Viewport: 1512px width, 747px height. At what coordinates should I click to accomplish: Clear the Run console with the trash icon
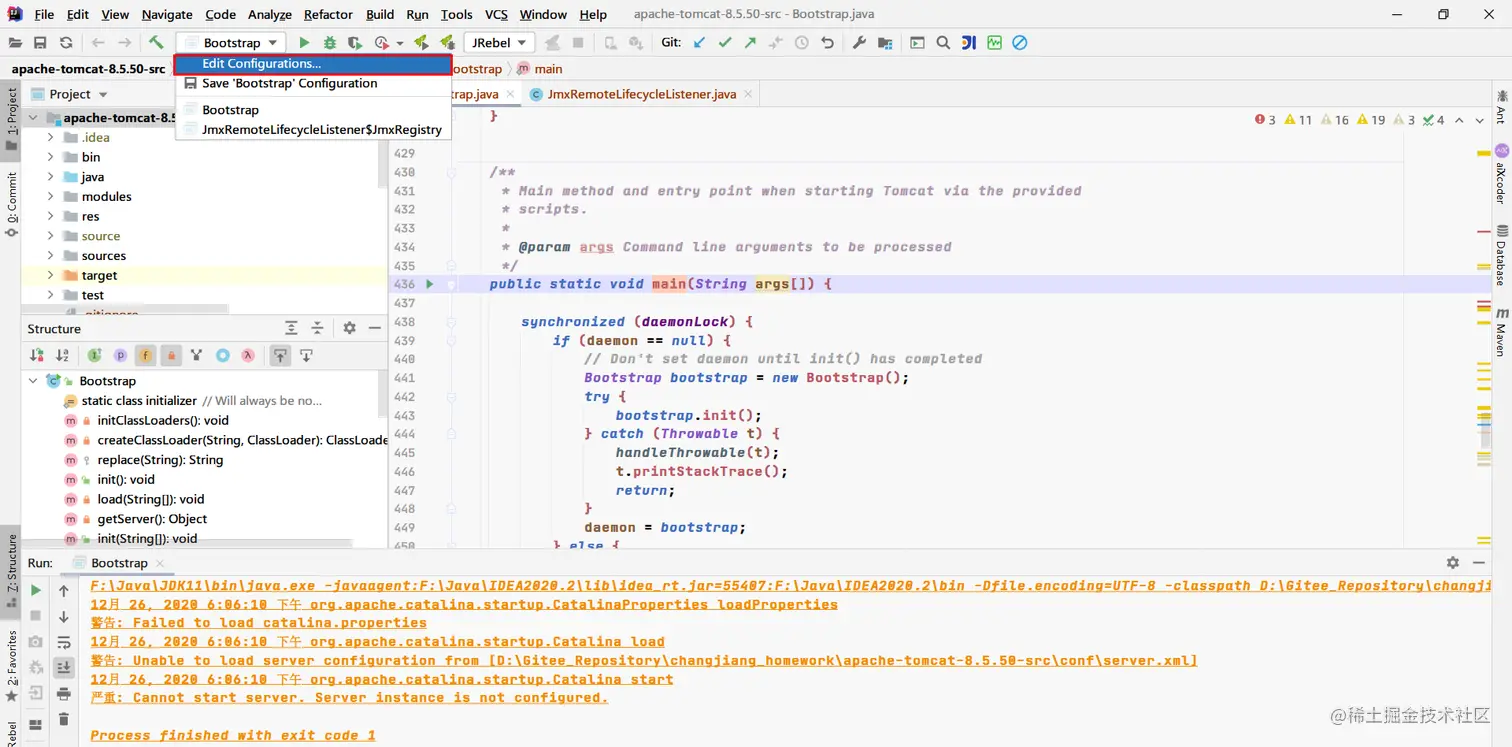[64, 719]
